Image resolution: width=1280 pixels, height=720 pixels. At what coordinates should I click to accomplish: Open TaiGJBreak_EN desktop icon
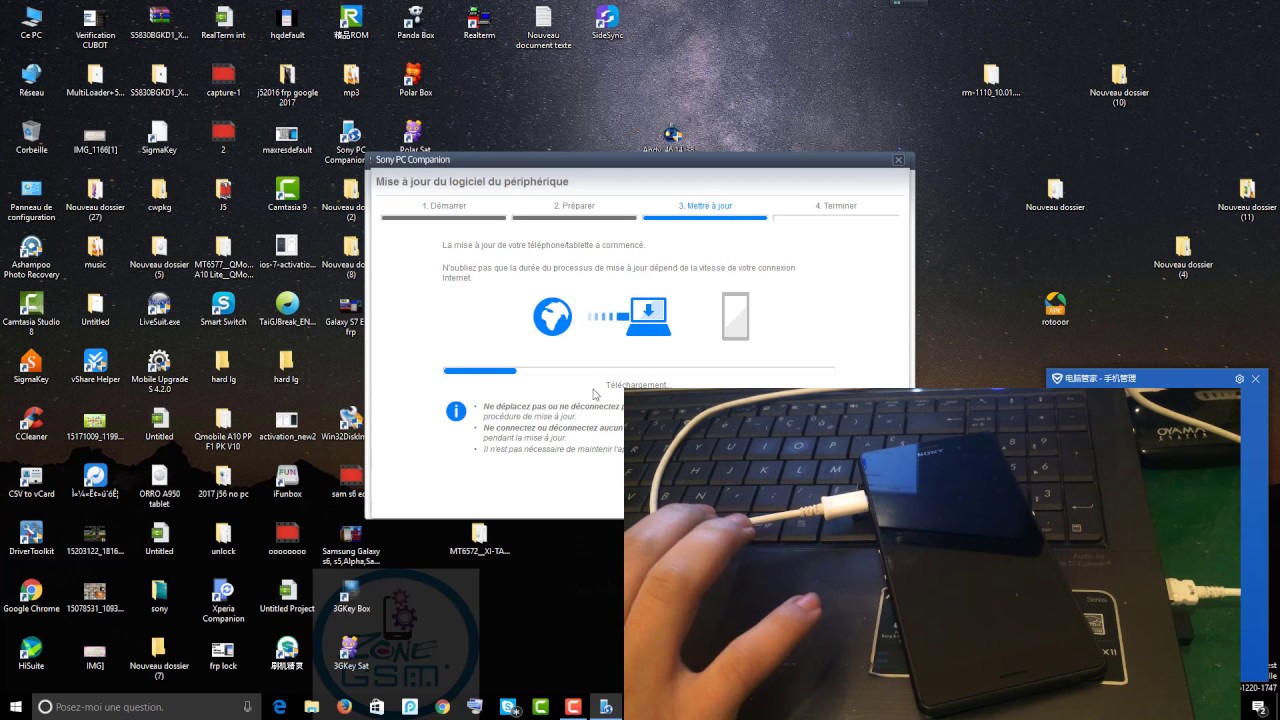pos(287,309)
